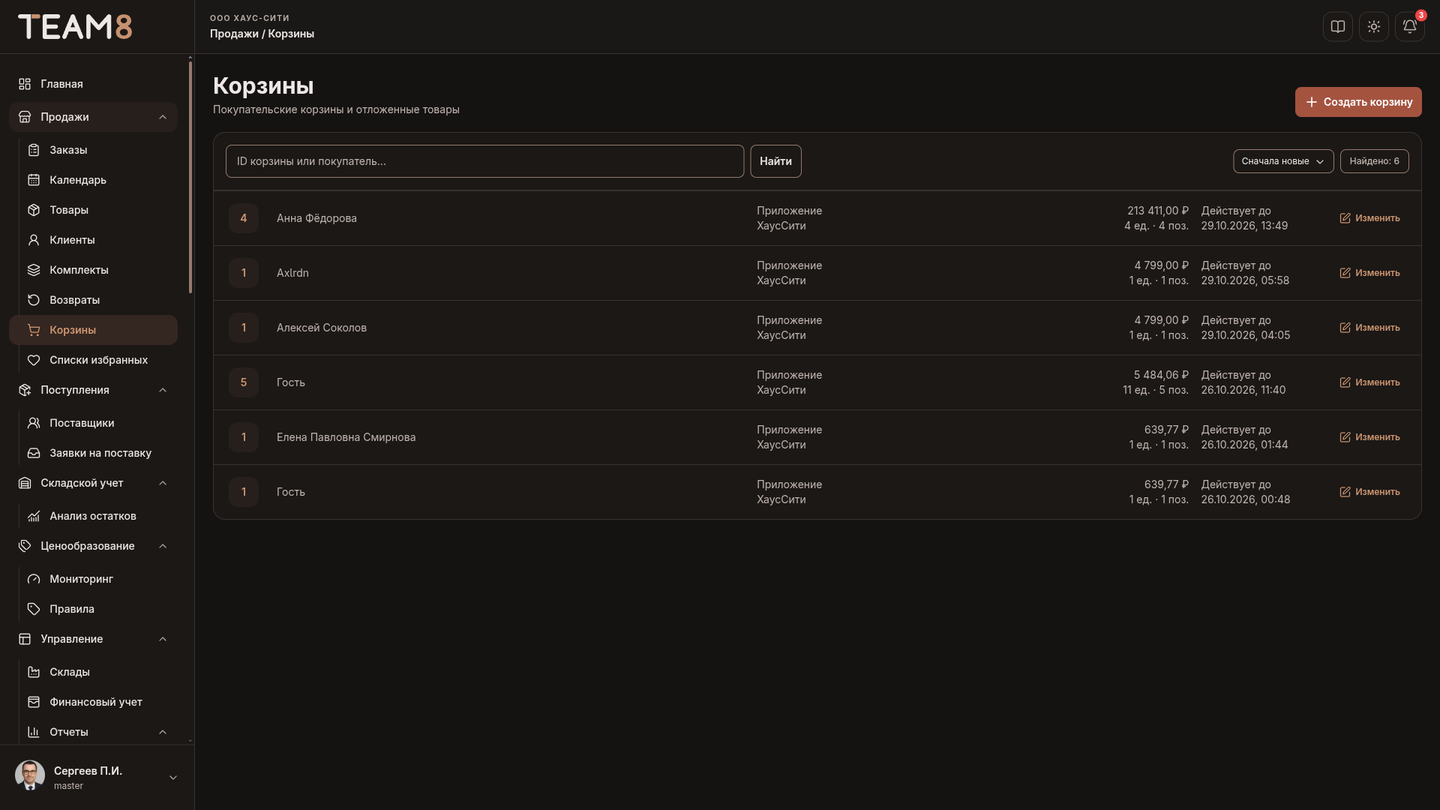Viewport: 1440px width, 810px height.
Task: Select the active Корзины sidebar item
Action: tap(93, 330)
